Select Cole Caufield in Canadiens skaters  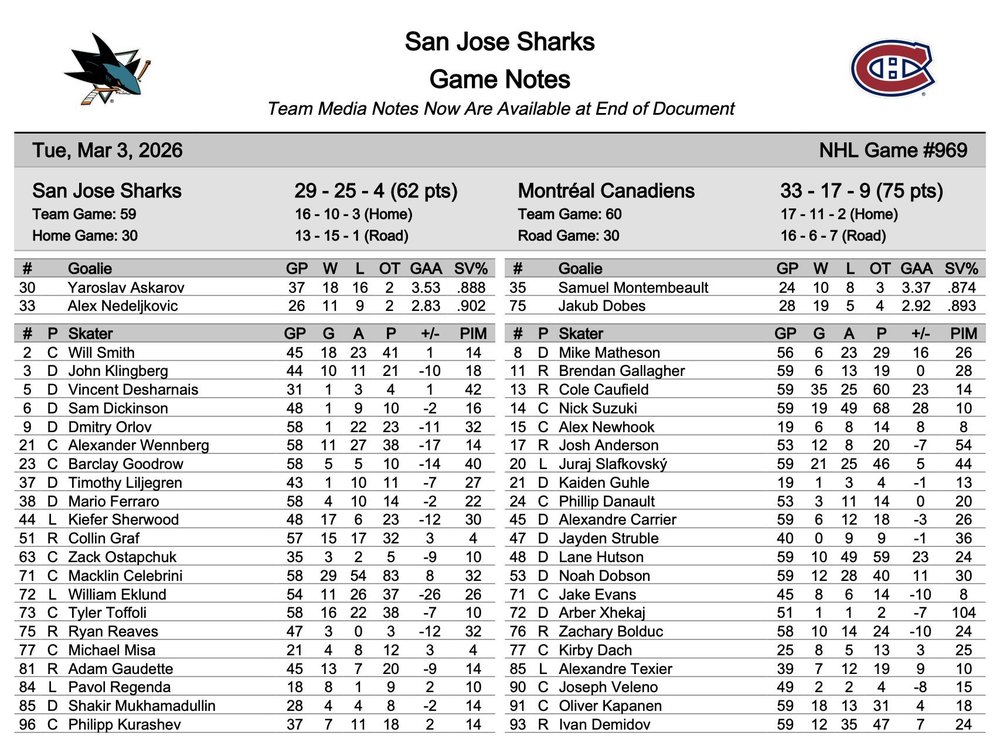pos(605,389)
